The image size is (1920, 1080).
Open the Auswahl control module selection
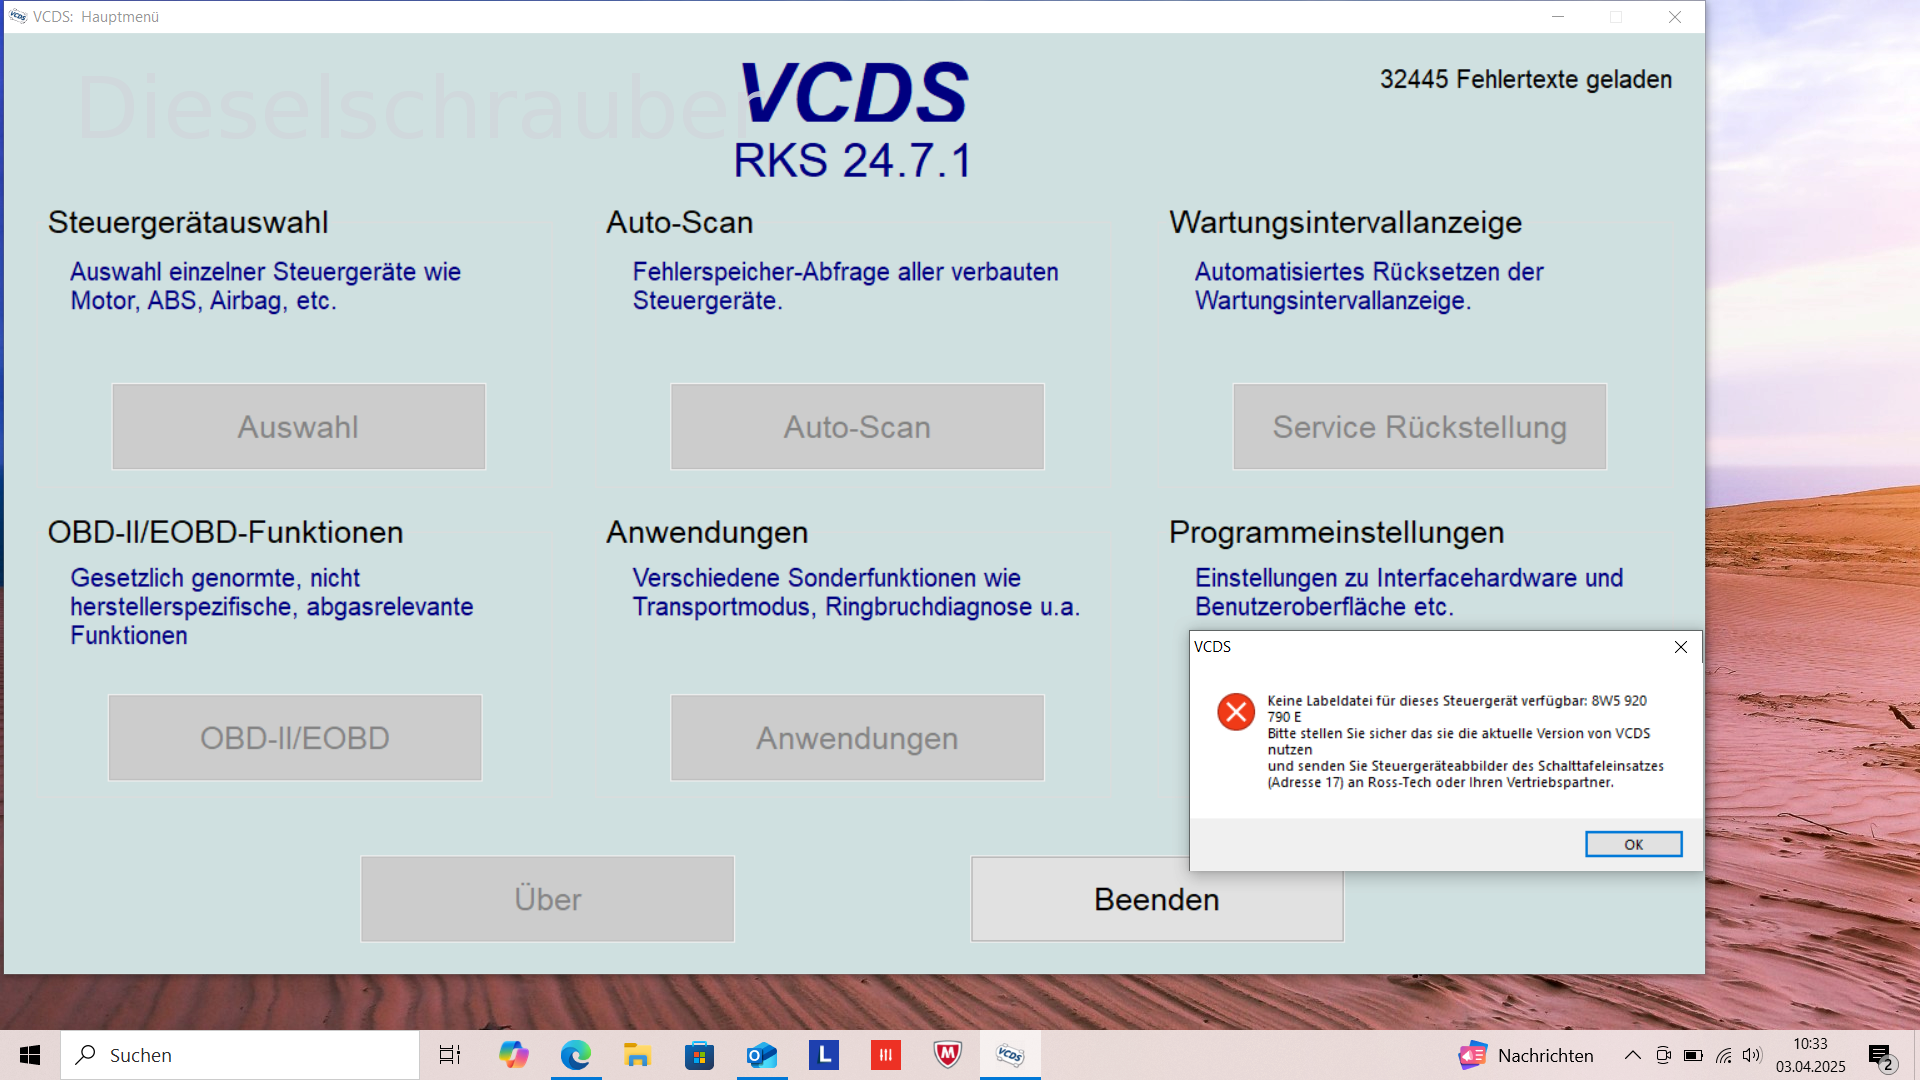(x=298, y=427)
